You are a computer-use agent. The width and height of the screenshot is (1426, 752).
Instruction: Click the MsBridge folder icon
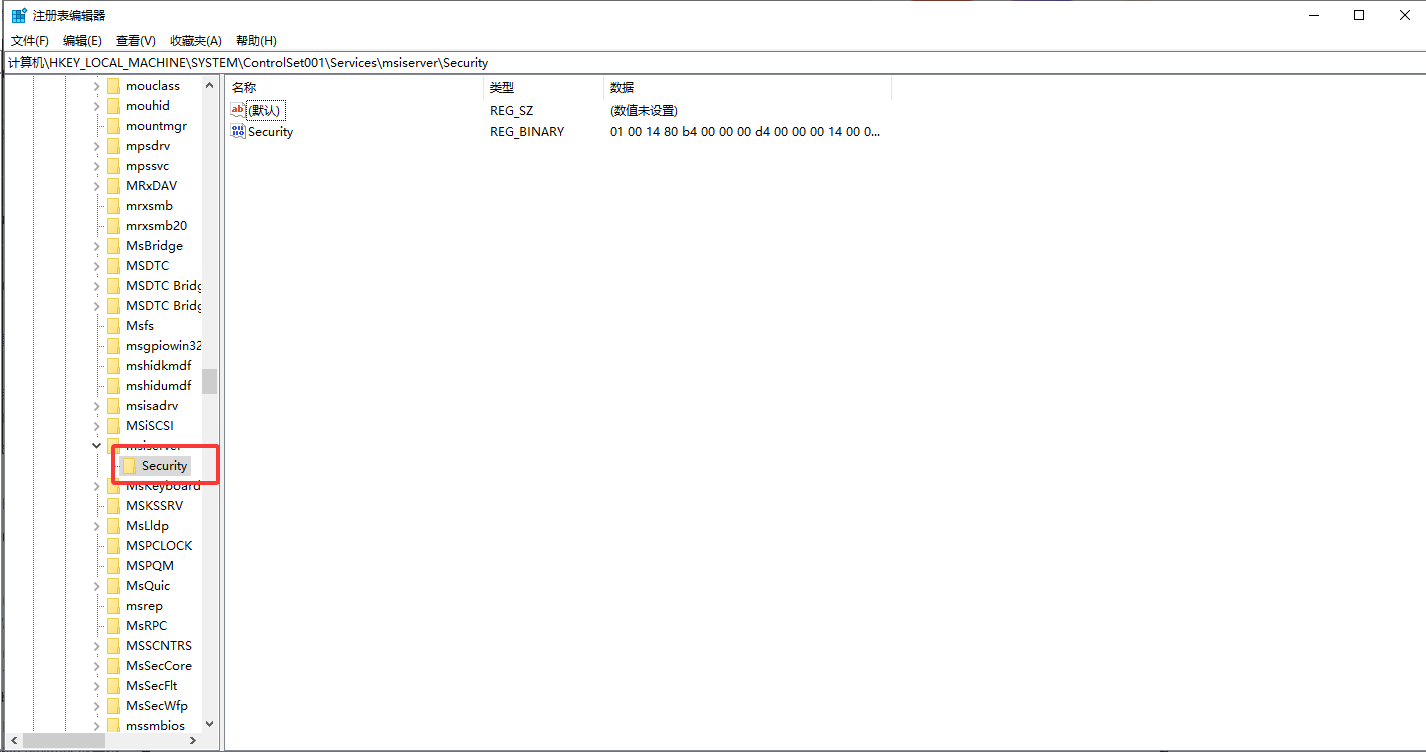113,246
